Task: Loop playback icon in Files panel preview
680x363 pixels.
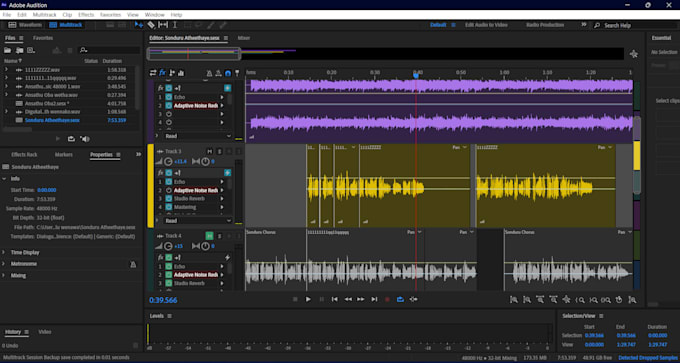Action: (x=71, y=139)
